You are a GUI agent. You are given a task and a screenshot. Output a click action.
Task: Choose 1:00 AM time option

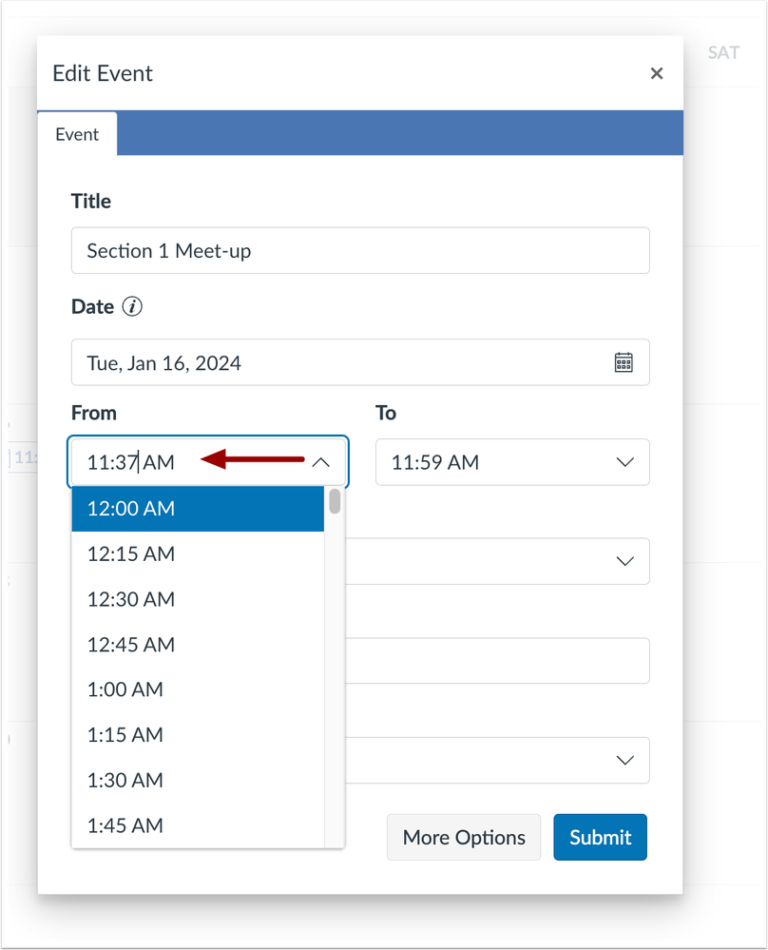[x=198, y=690]
